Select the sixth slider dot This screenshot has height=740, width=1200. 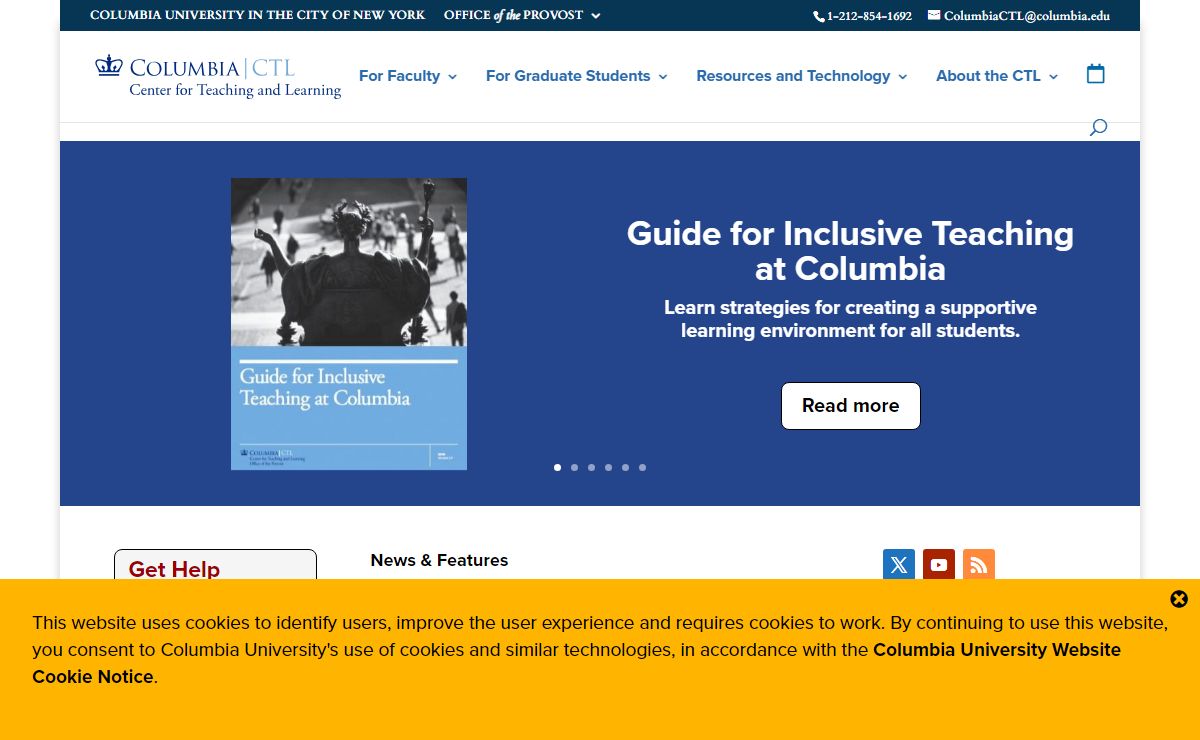(643, 467)
